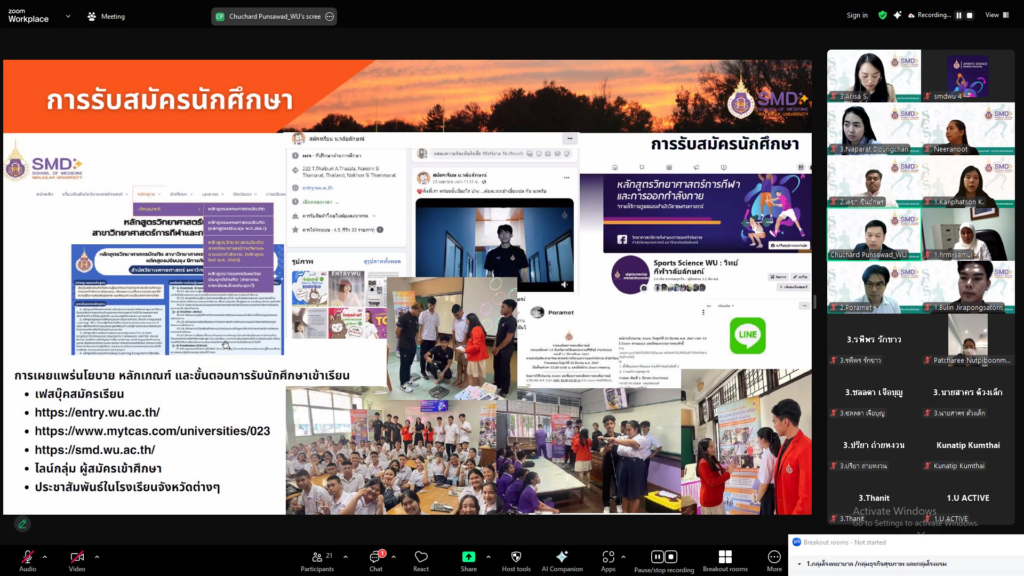Collapse the first breakout room group row
This screenshot has width=1024, height=576.
pyautogui.click(x=799, y=564)
